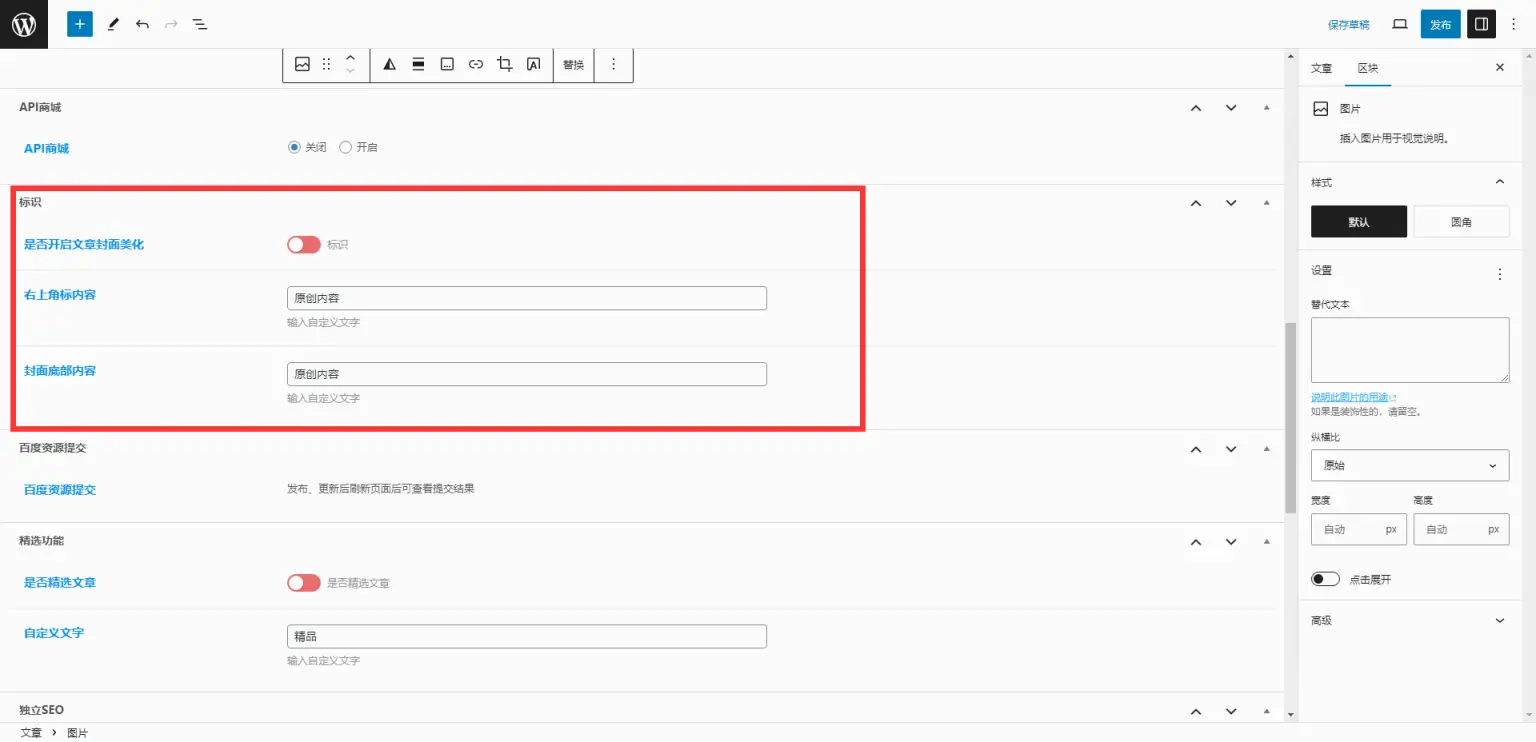This screenshot has width=1536, height=742.
Task: Open the laptop preview icon
Action: click(x=1400, y=24)
